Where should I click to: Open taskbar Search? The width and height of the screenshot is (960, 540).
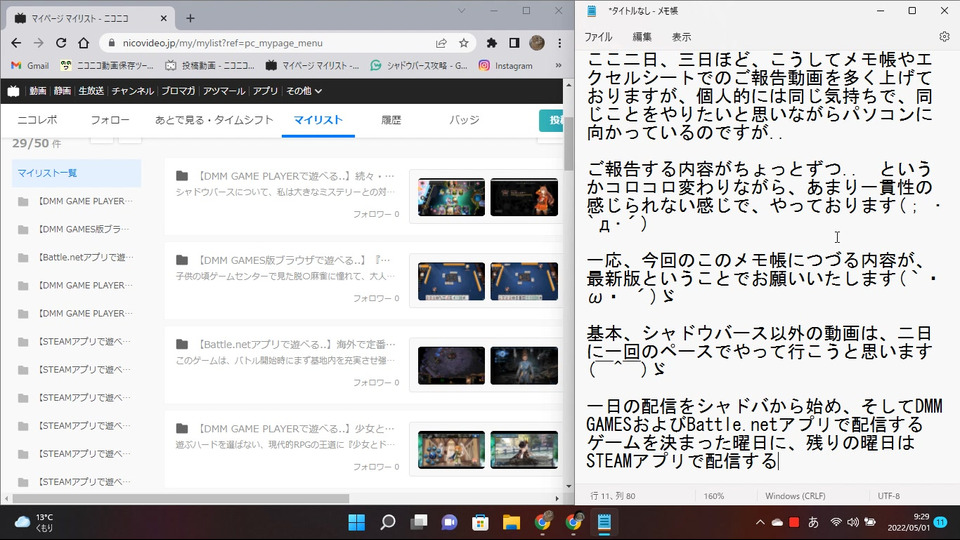(388, 522)
